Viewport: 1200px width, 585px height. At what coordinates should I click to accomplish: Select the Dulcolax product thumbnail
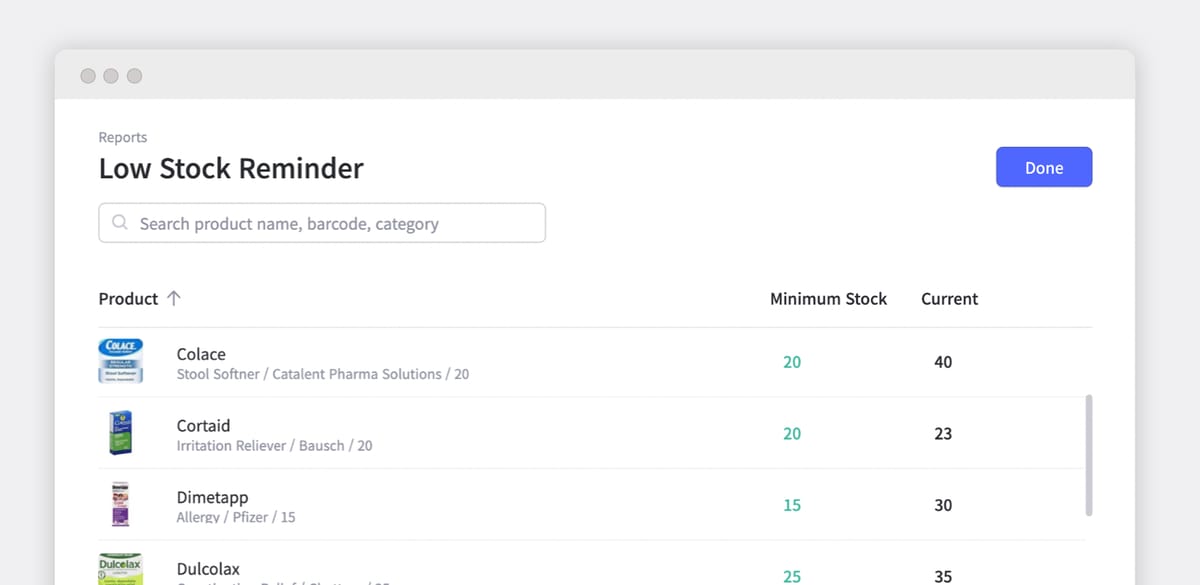point(120,570)
